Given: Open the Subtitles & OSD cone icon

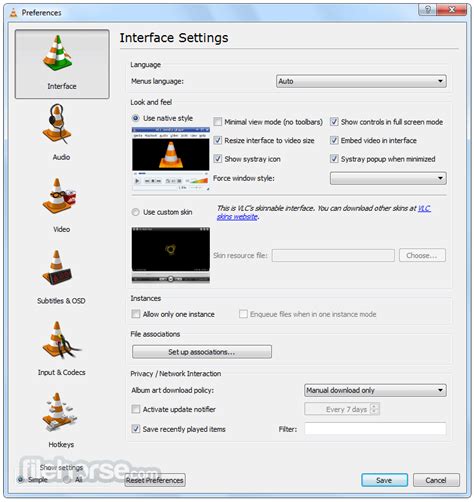Looking at the screenshot, I should [57, 268].
